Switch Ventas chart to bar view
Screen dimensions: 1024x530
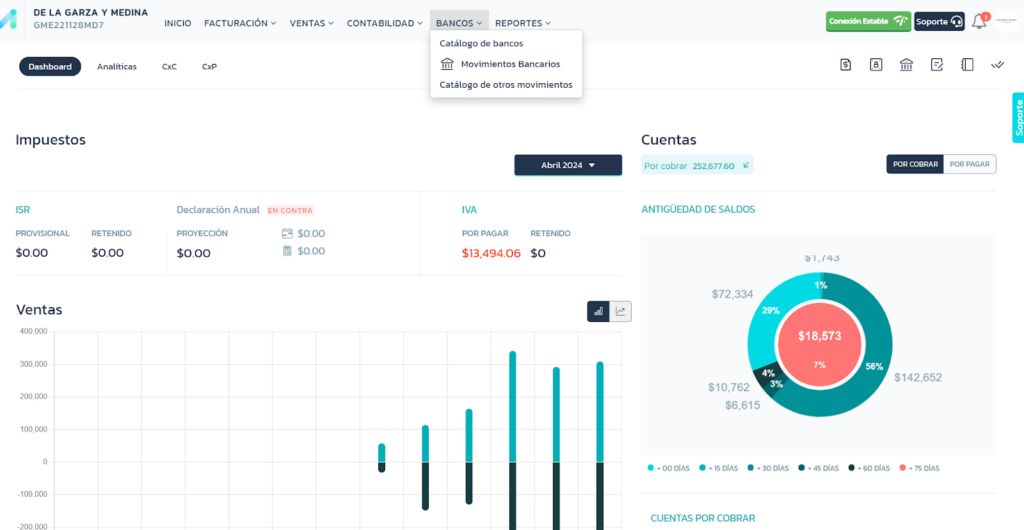[598, 312]
